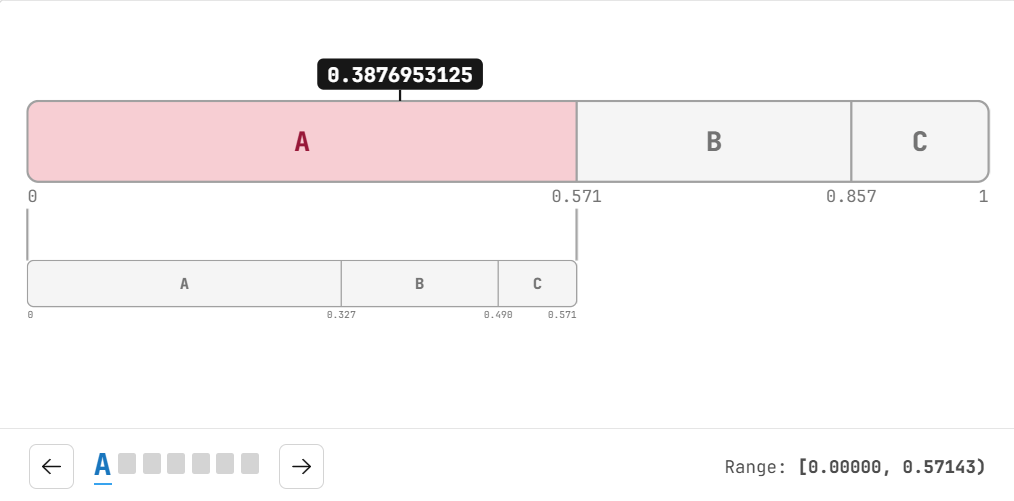Click the 0.490 label under lower bar
This screenshot has height=501, width=1014.
tap(498, 315)
